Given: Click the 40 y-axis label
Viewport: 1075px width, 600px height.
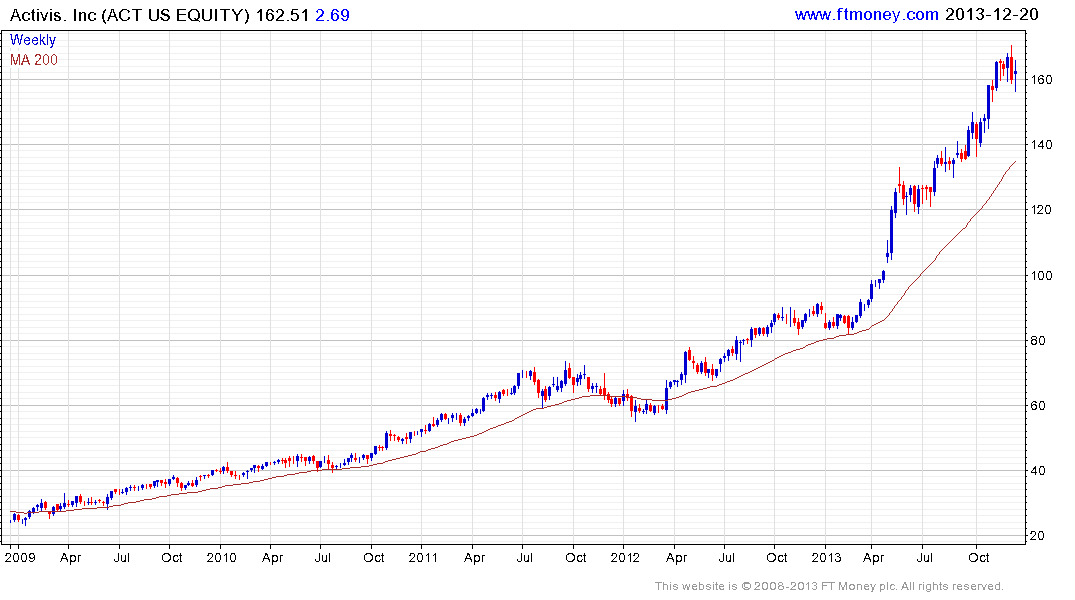Looking at the screenshot, I should click(x=1038, y=471).
